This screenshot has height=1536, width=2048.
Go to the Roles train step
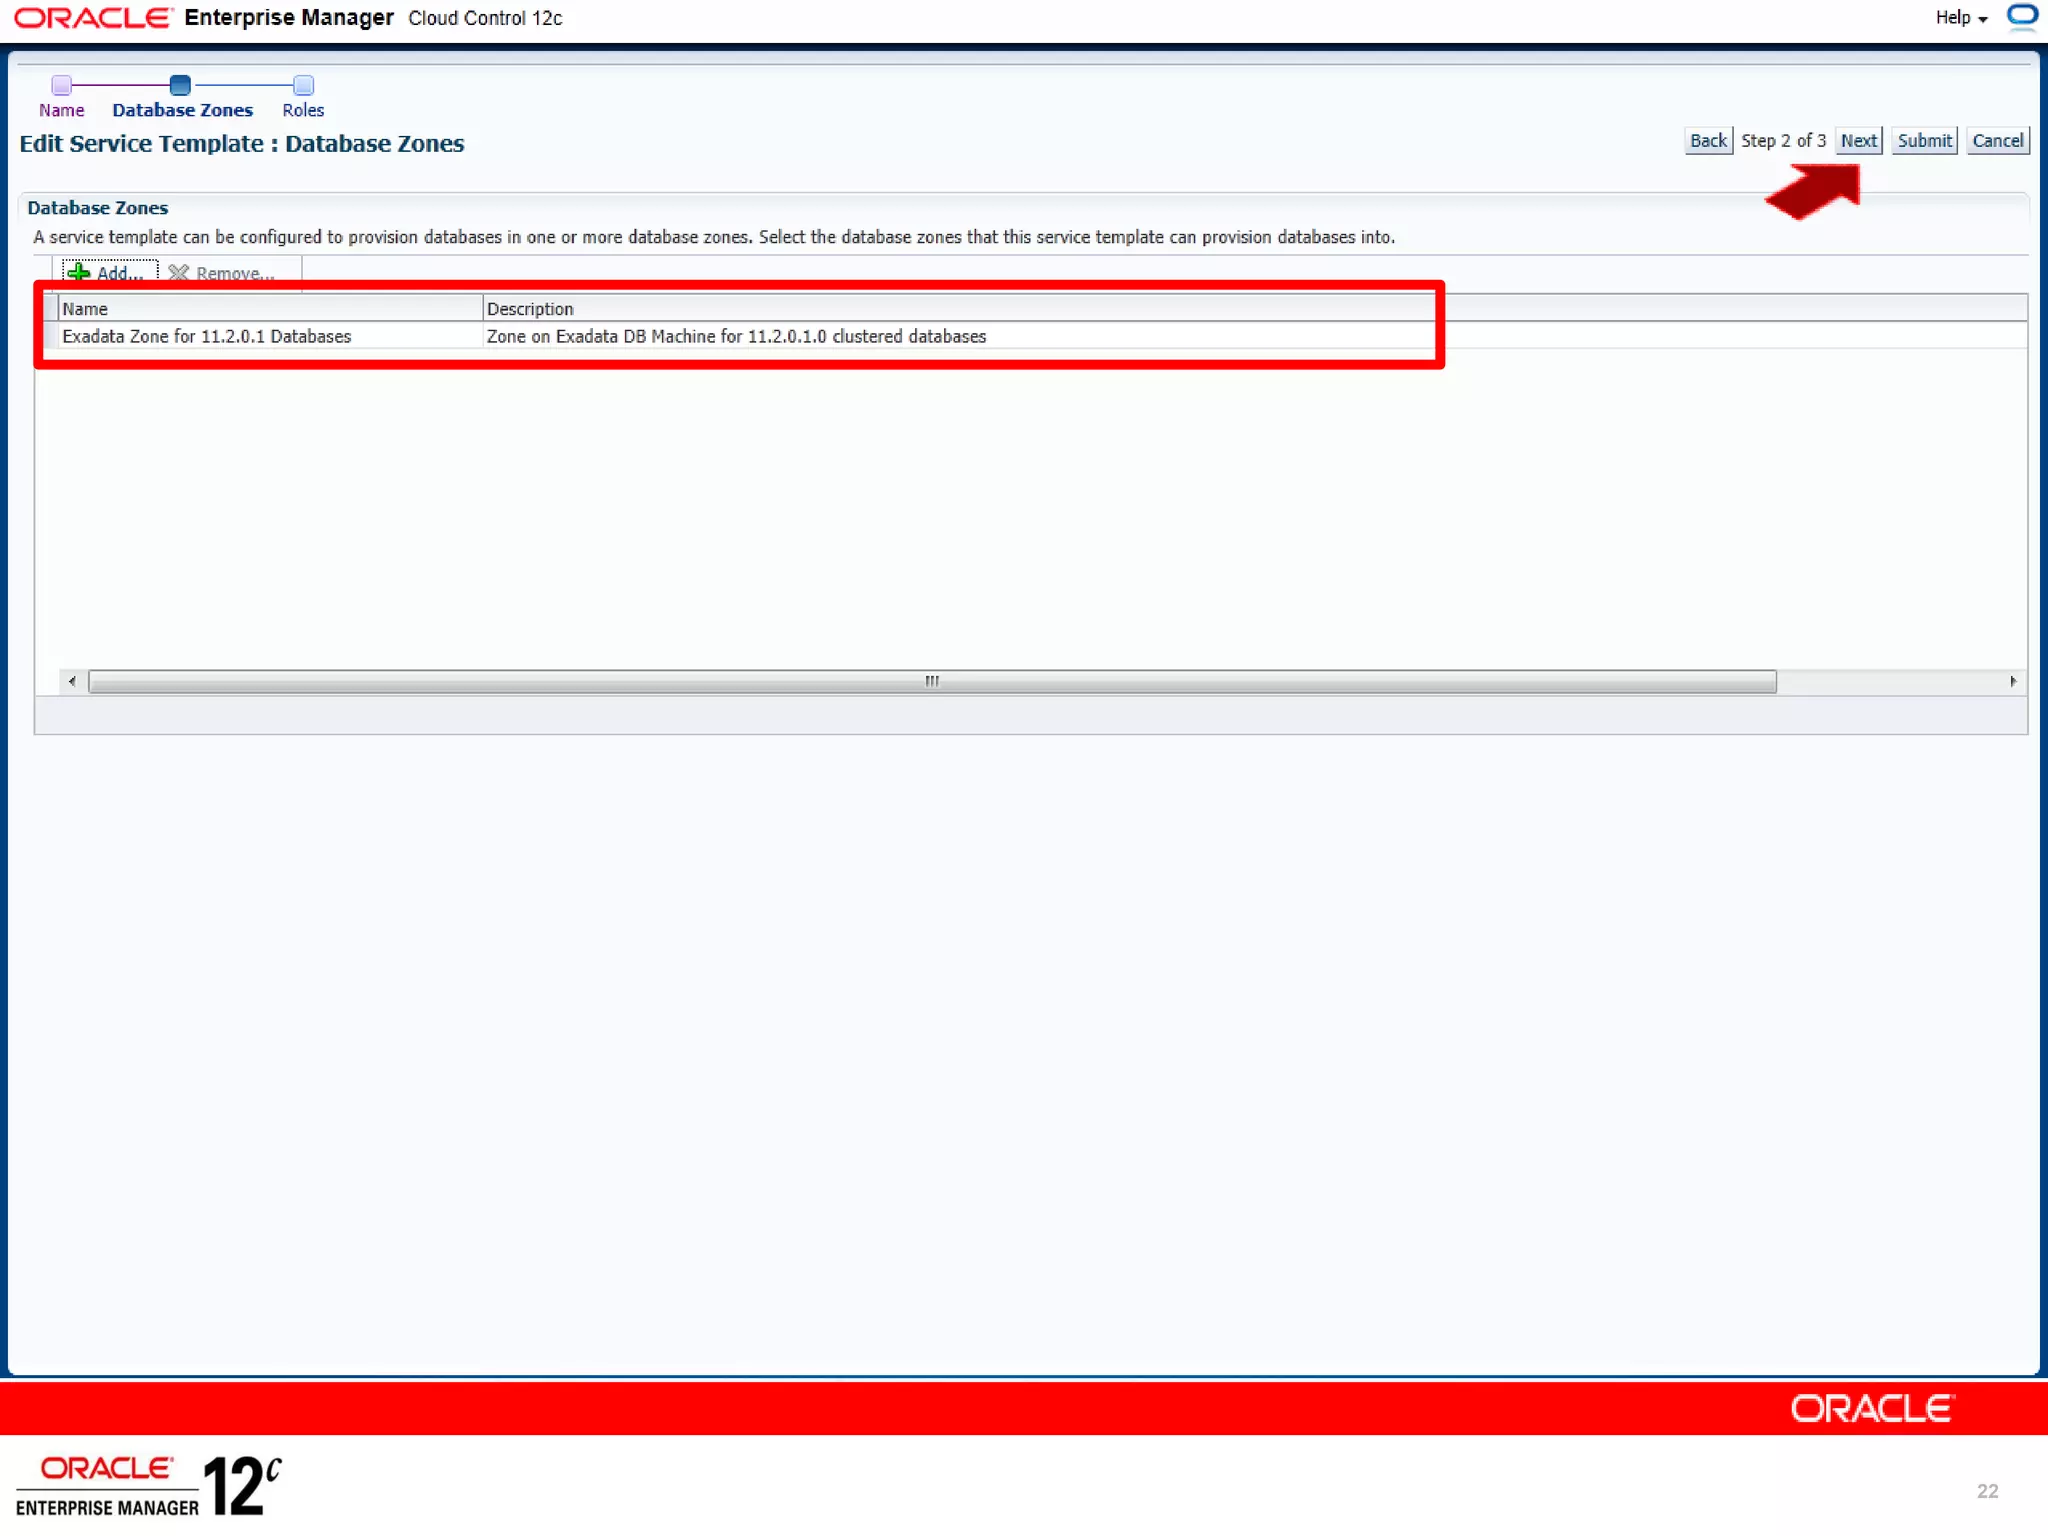coord(303,110)
